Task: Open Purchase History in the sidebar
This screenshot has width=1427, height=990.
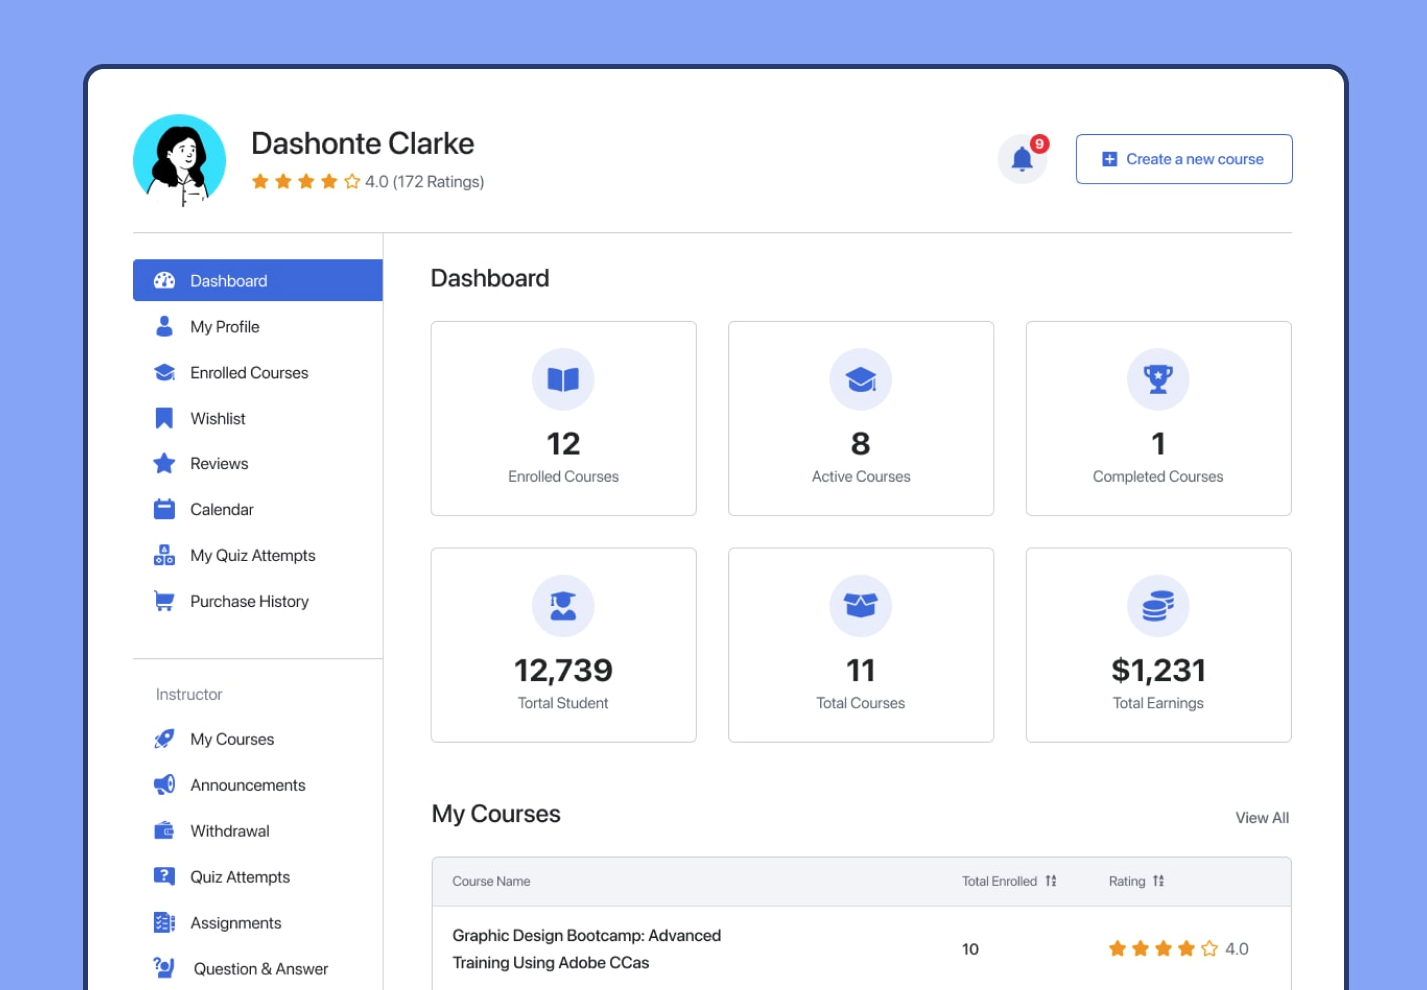Action: 249,601
